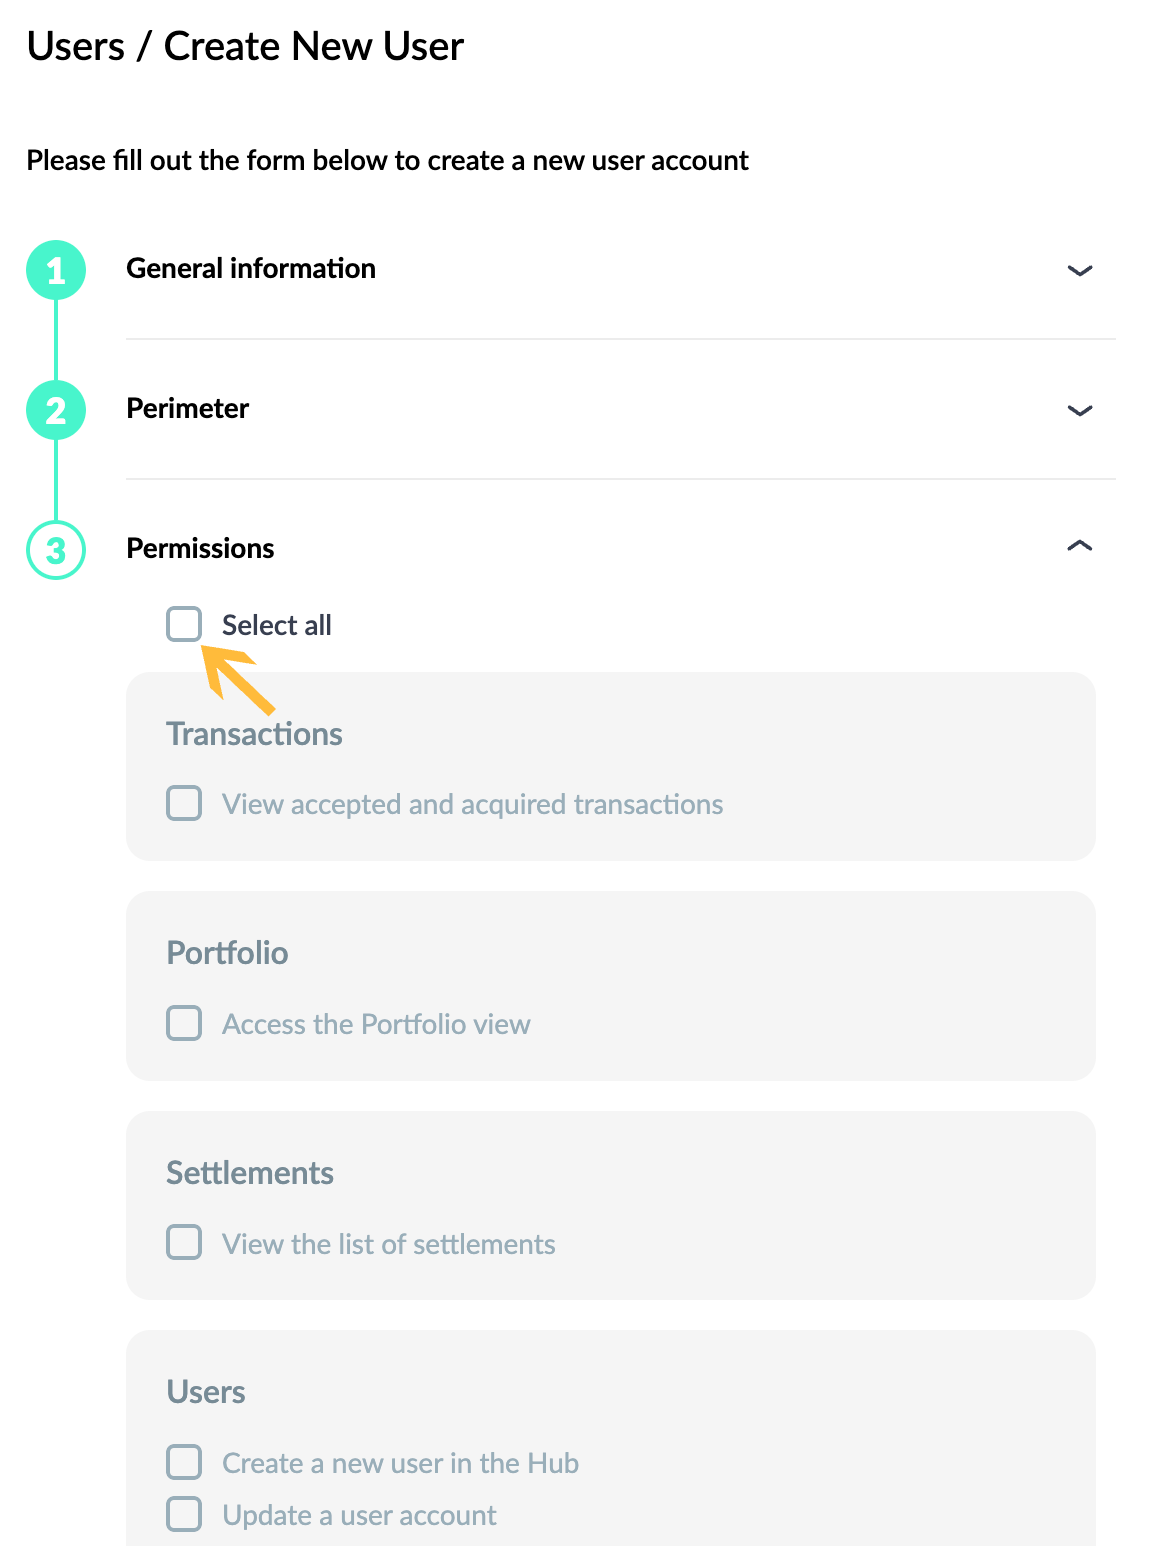
Task: Enable View the list of settlements
Action: click(184, 1243)
